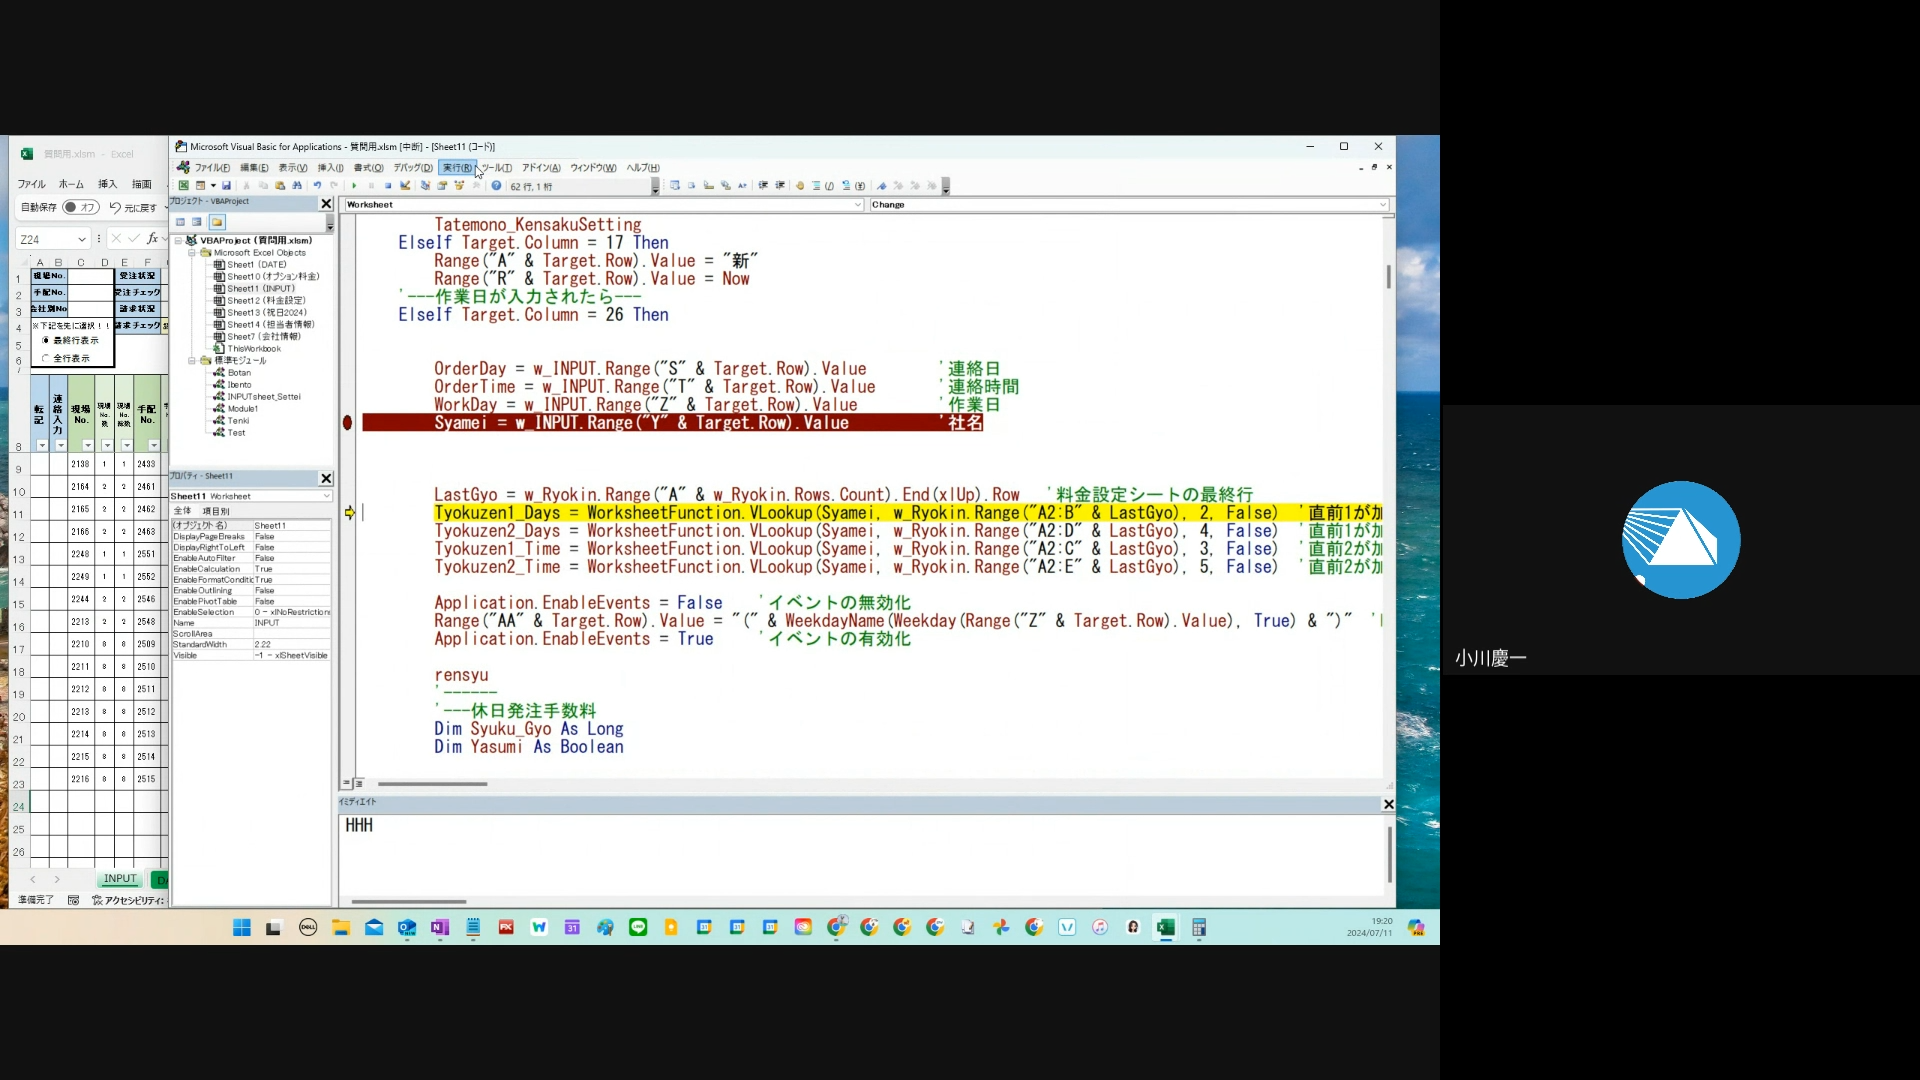Click the Undo arrow in VBA toolbar

click(317, 186)
